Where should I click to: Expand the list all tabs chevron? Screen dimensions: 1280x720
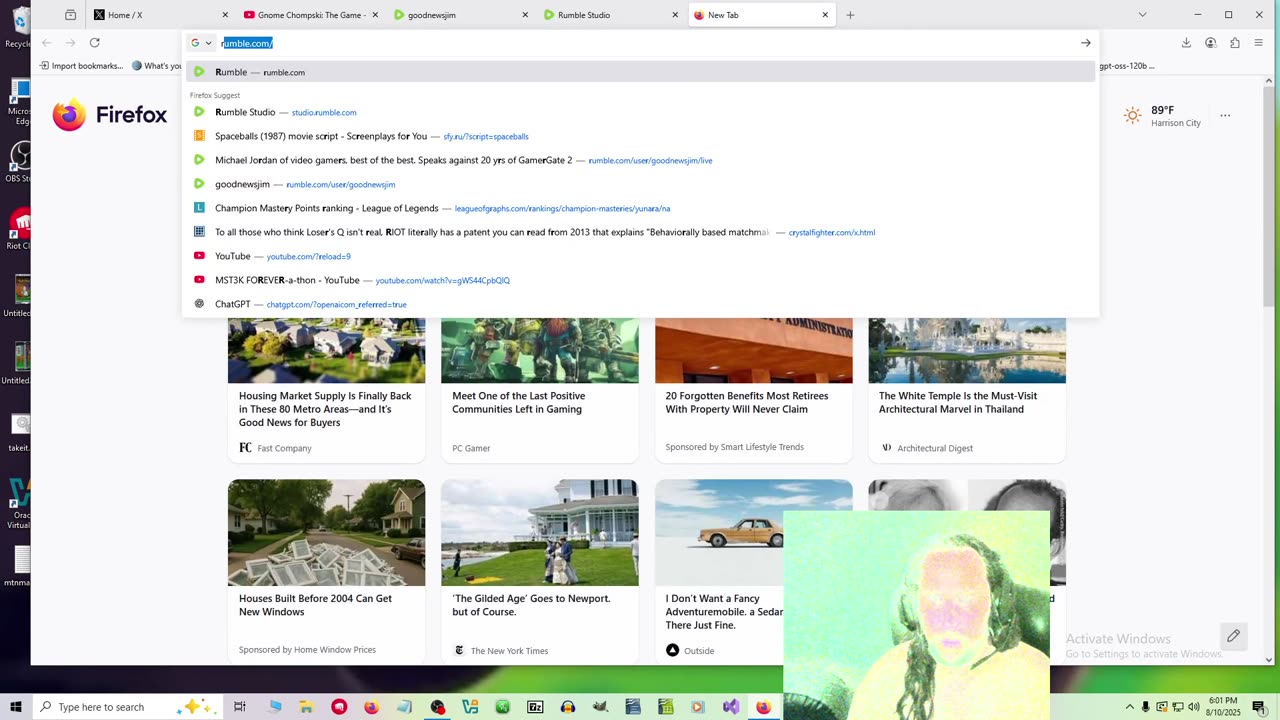click(1142, 15)
